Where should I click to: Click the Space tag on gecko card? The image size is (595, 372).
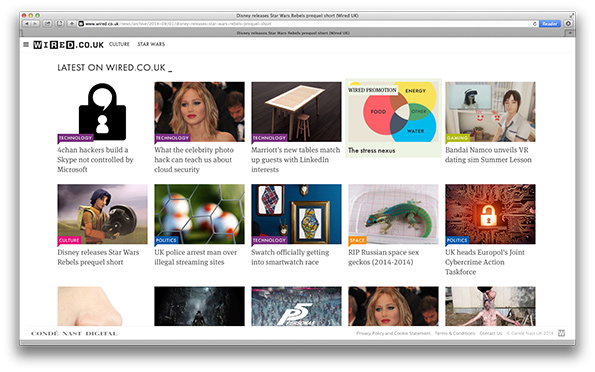pos(357,240)
